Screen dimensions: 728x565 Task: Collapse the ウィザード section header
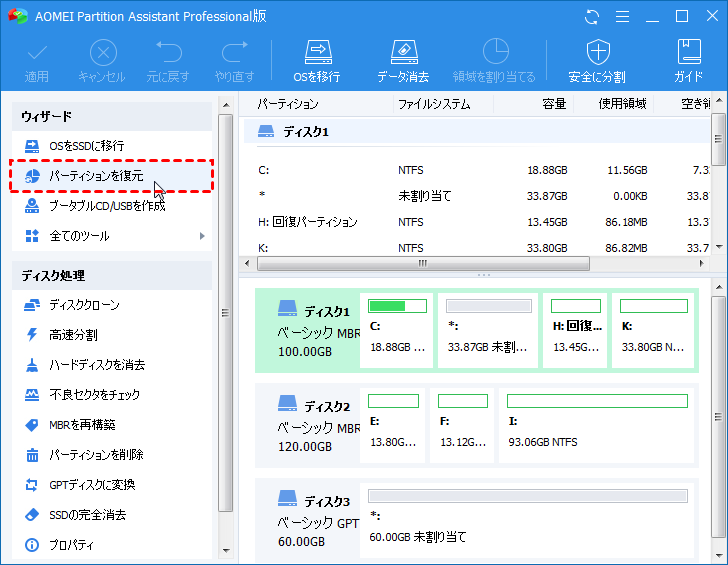(111, 116)
